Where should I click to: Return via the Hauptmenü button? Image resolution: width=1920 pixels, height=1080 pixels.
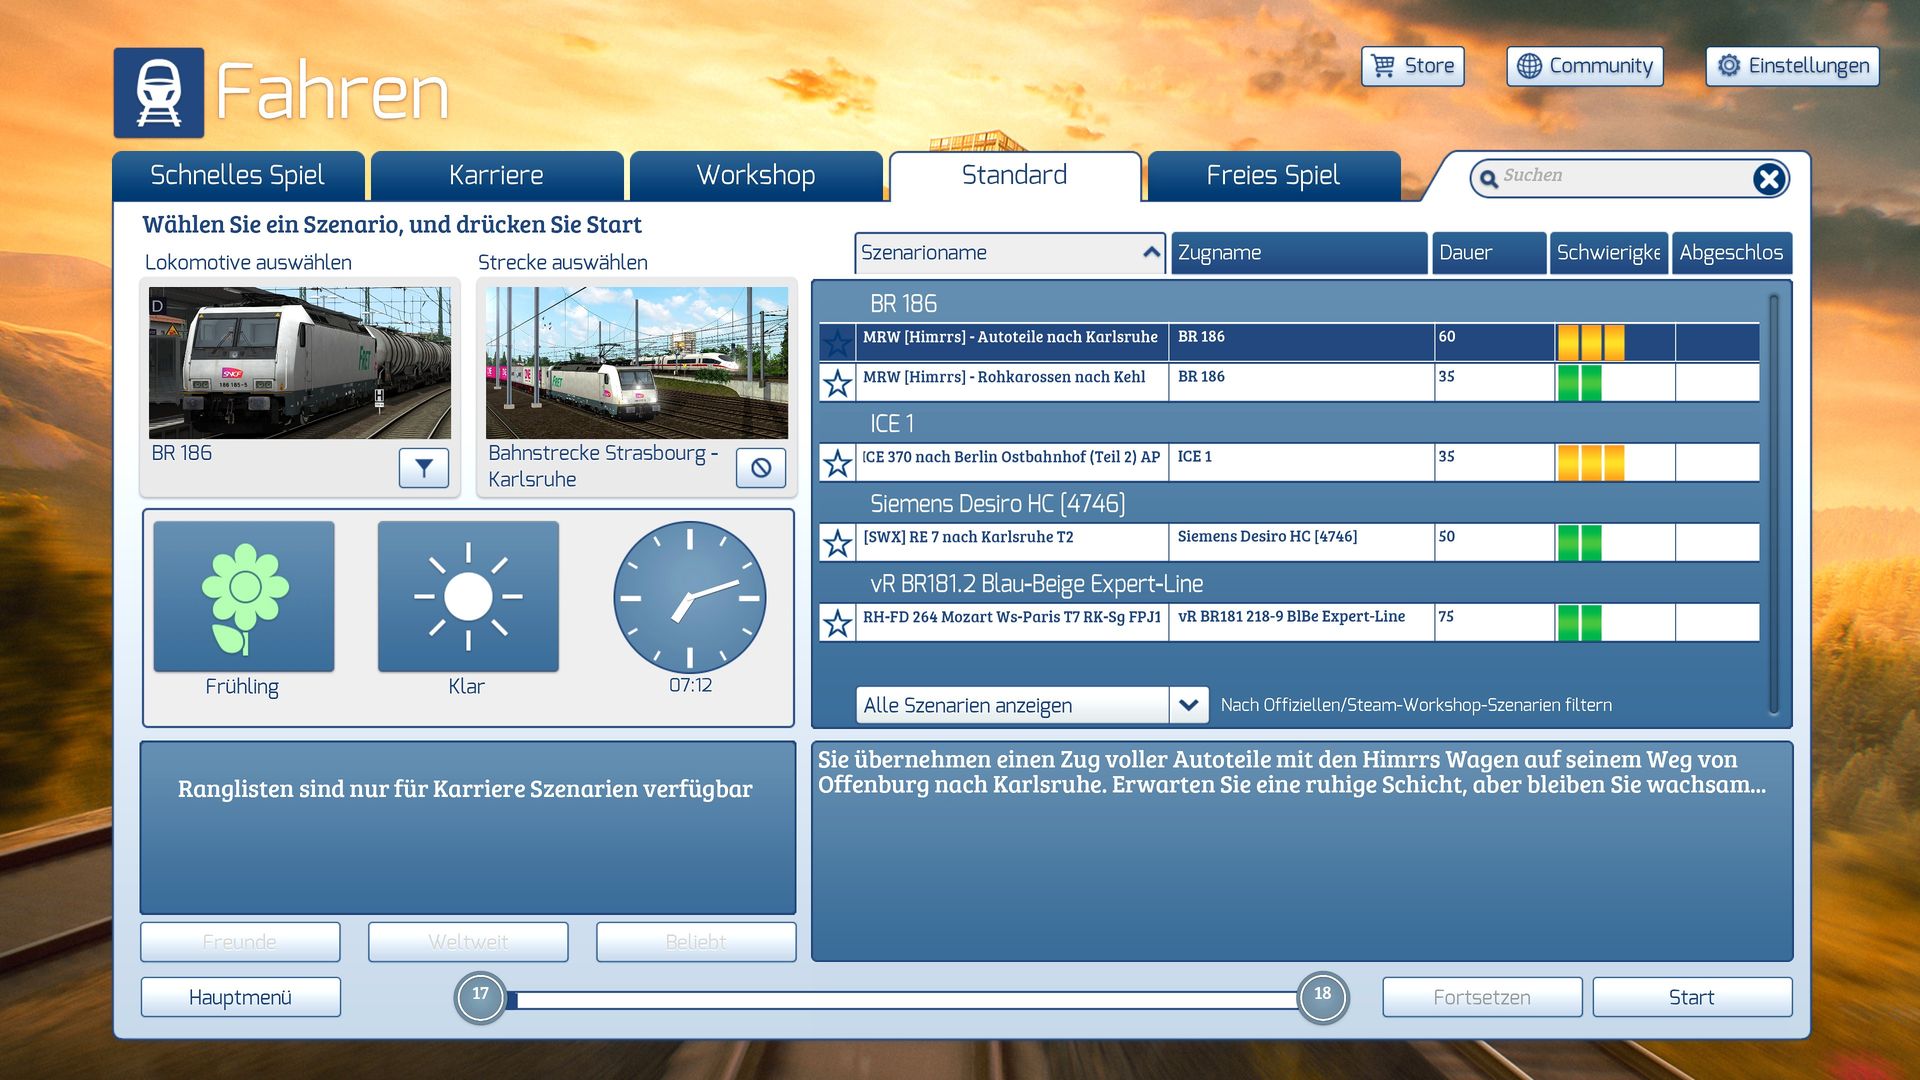click(240, 997)
